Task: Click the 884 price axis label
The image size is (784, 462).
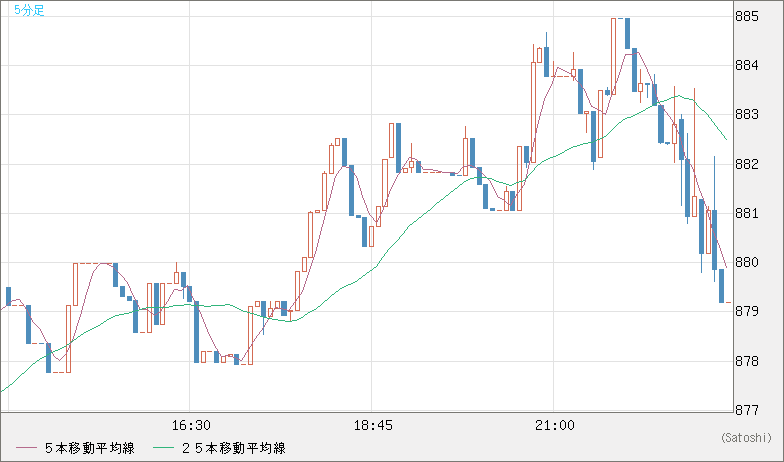Action: [x=746, y=66]
